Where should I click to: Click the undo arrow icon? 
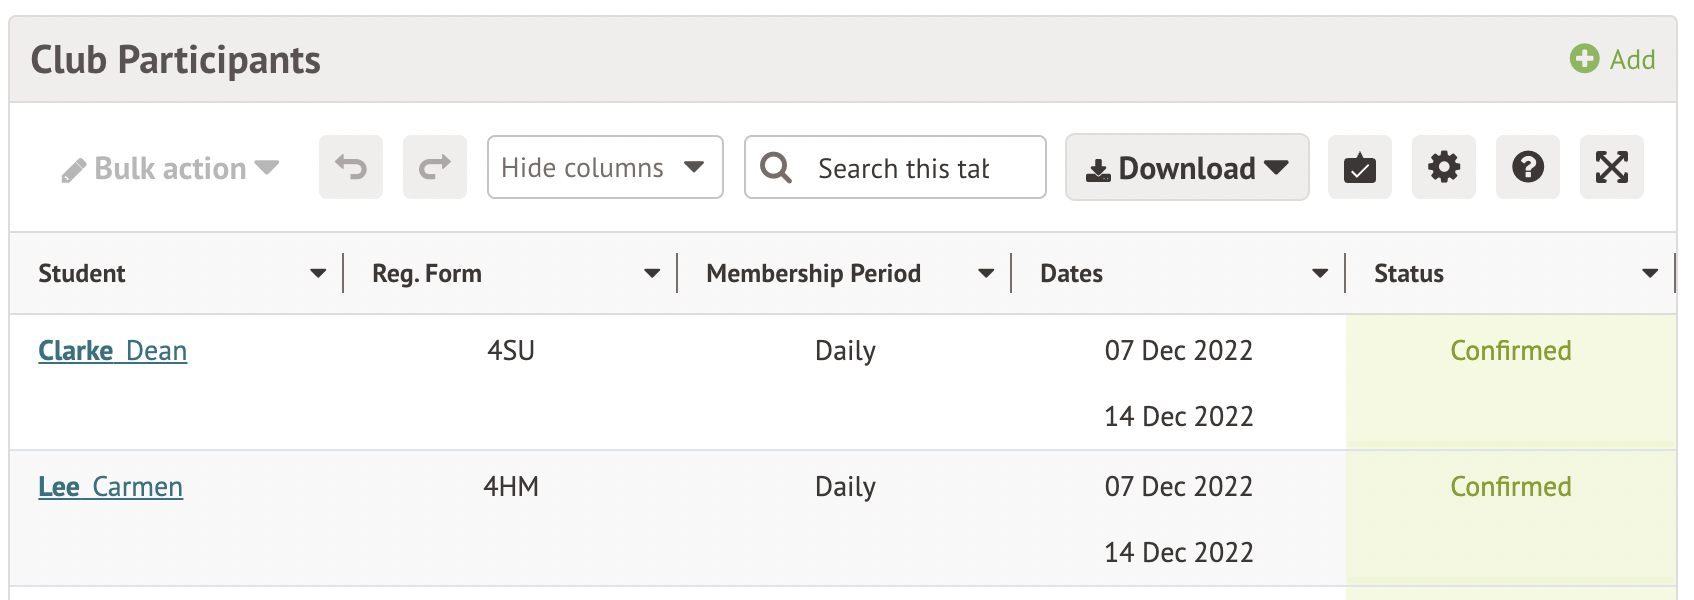[351, 167]
